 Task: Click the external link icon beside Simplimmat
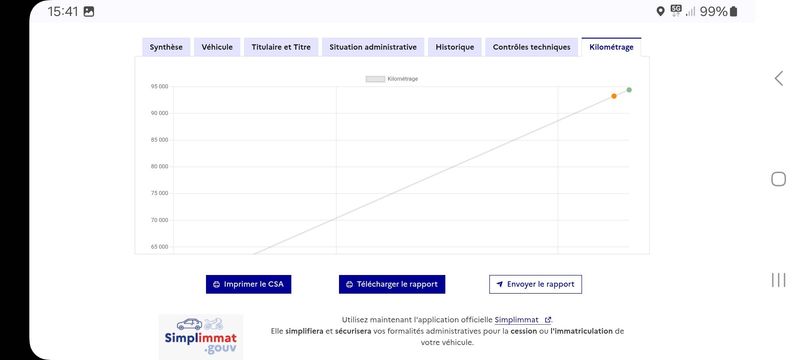point(548,320)
